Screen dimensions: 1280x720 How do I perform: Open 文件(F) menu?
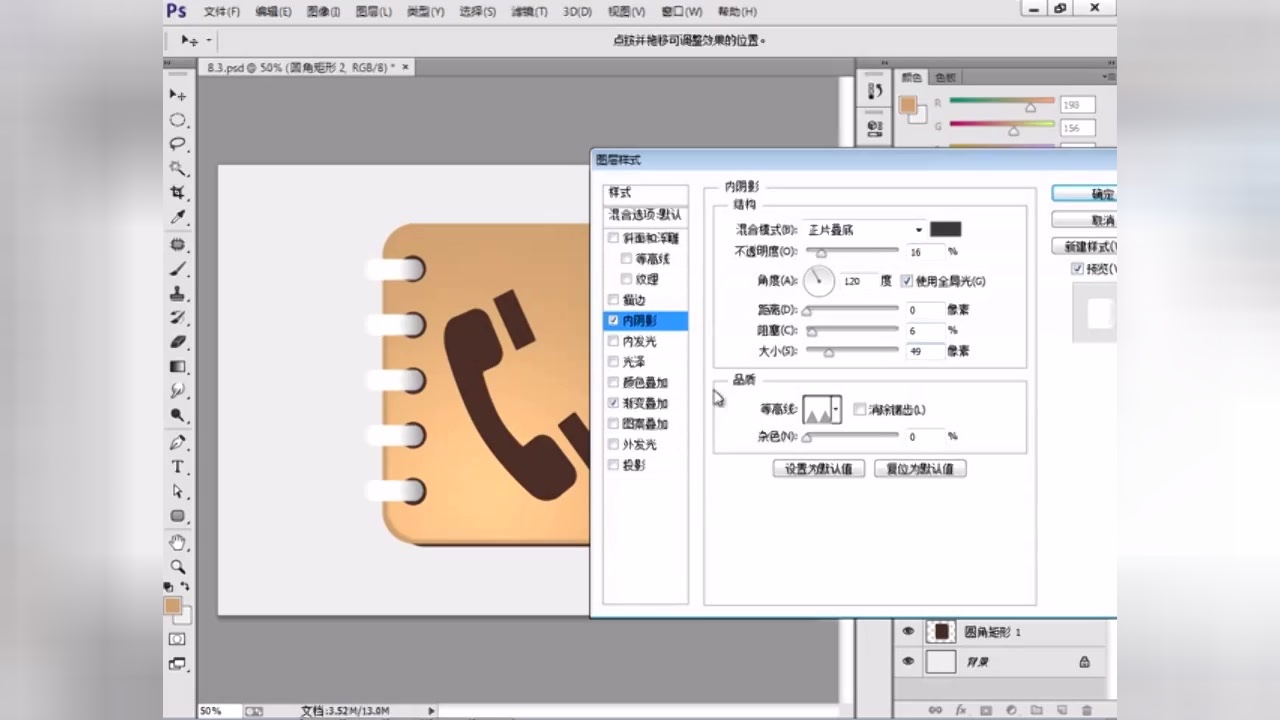[222, 12]
